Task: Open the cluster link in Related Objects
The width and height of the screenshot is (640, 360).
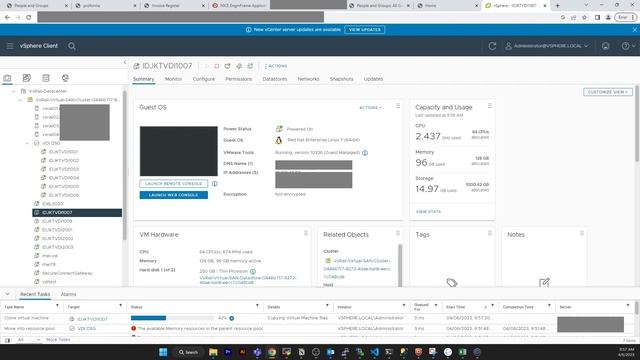Action: point(357,269)
